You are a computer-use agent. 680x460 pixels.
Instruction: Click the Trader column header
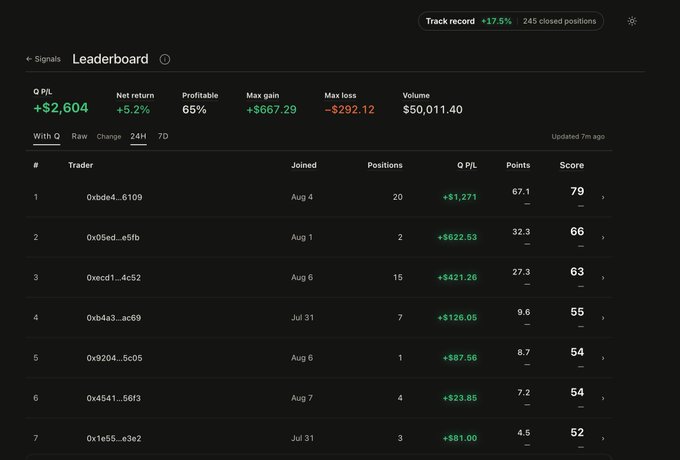[81, 165]
